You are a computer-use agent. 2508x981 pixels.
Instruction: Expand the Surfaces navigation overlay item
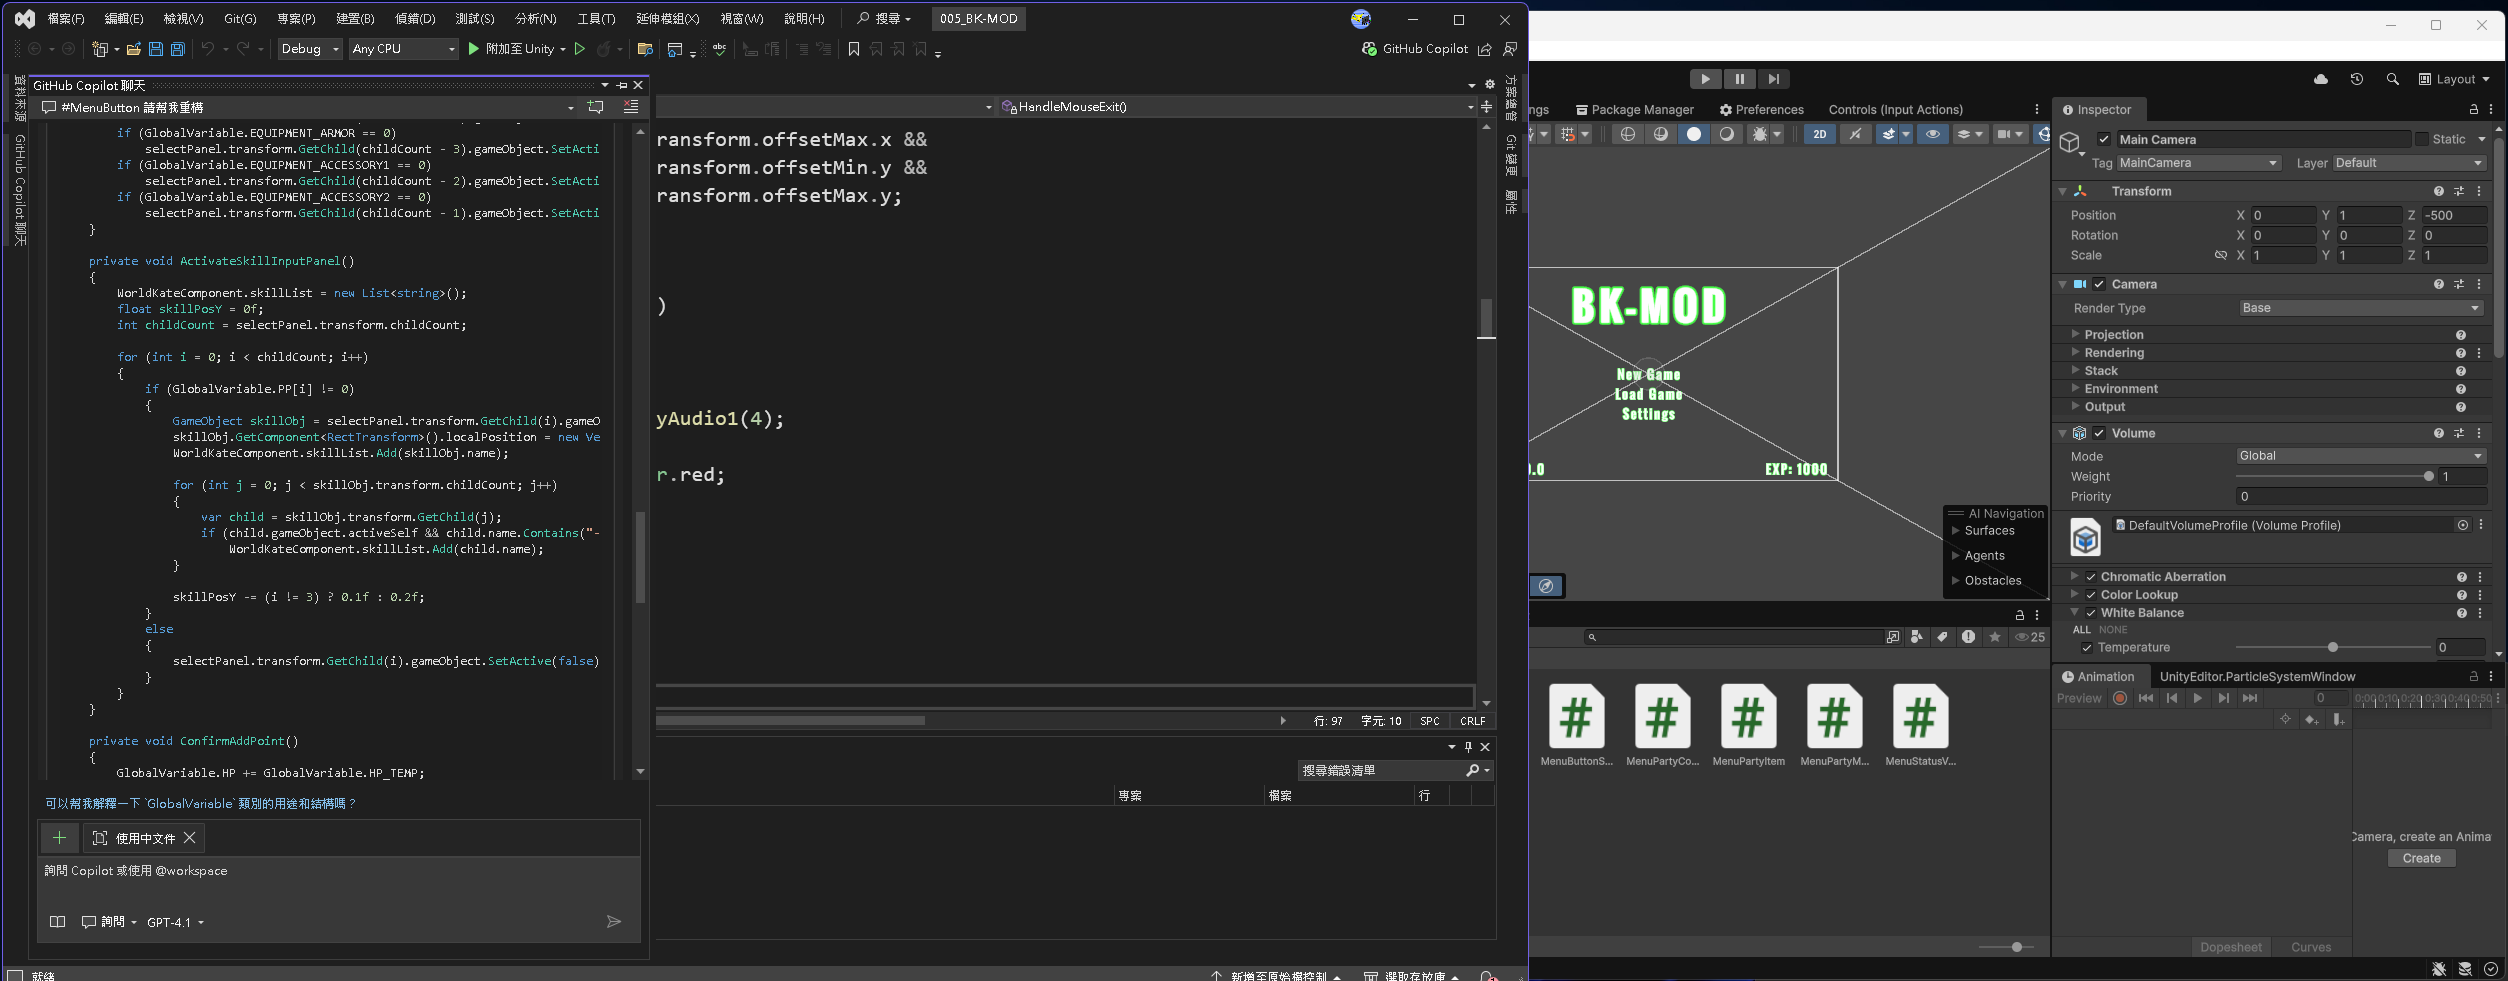(x=1956, y=531)
